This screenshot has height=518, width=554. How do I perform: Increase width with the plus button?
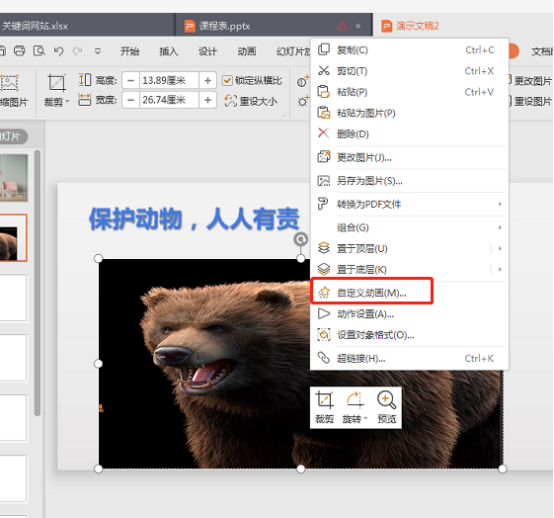[x=208, y=100]
